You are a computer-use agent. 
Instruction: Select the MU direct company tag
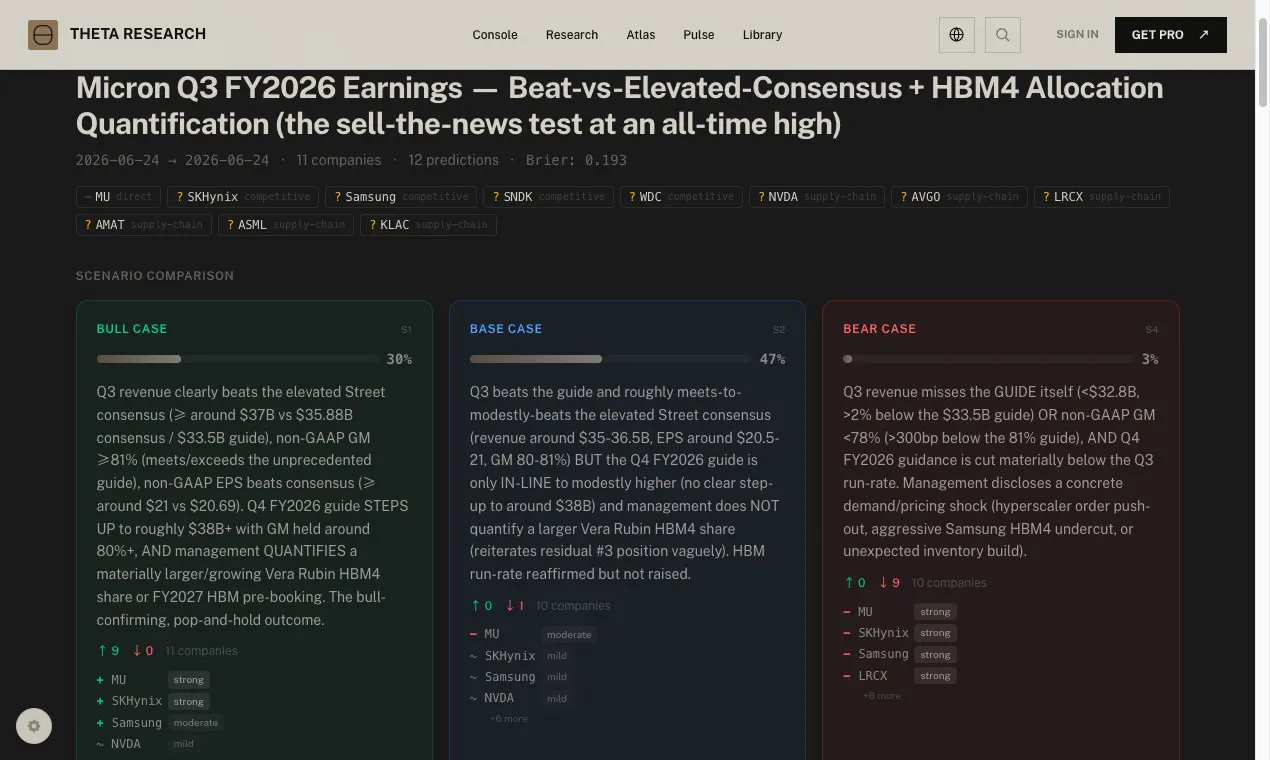118,197
